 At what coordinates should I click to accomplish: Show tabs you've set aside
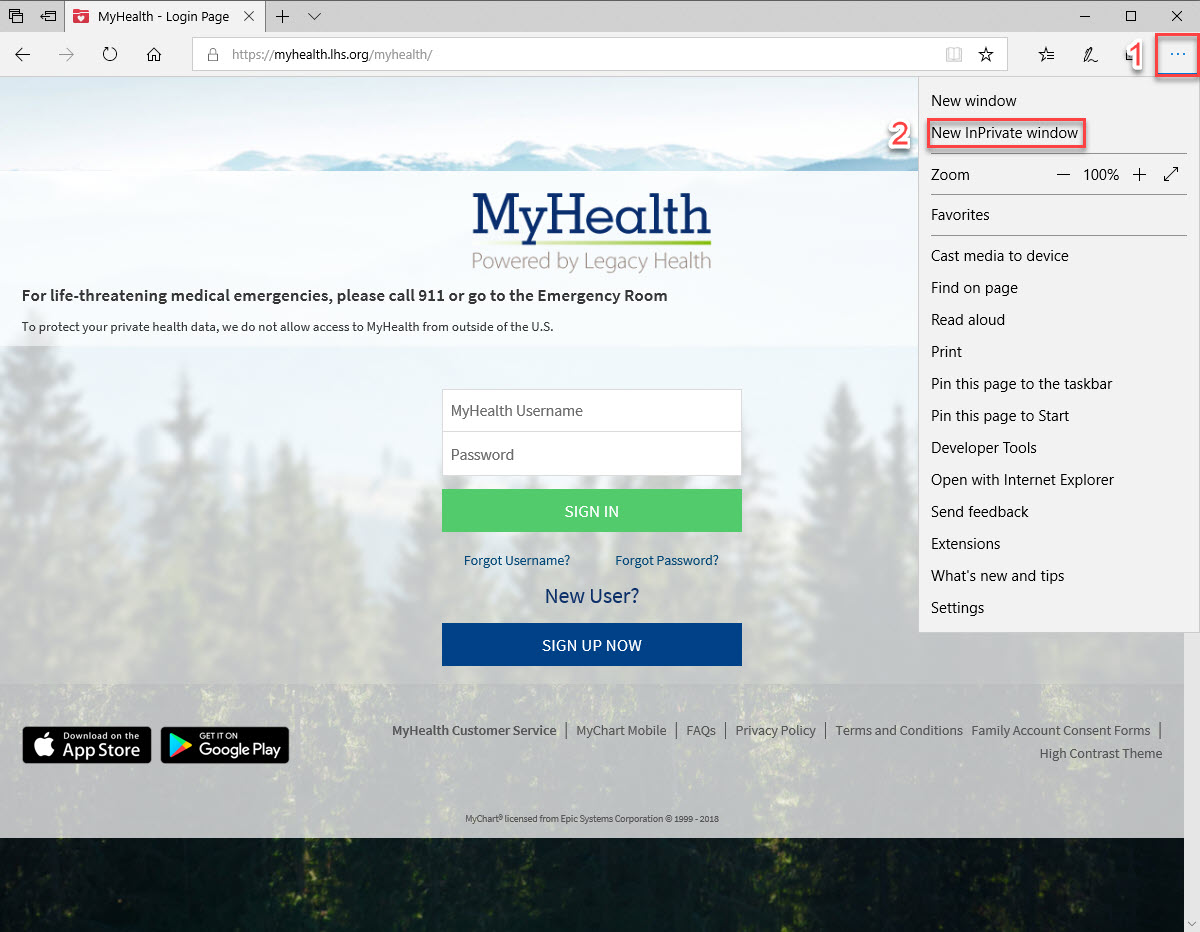[16, 16]
